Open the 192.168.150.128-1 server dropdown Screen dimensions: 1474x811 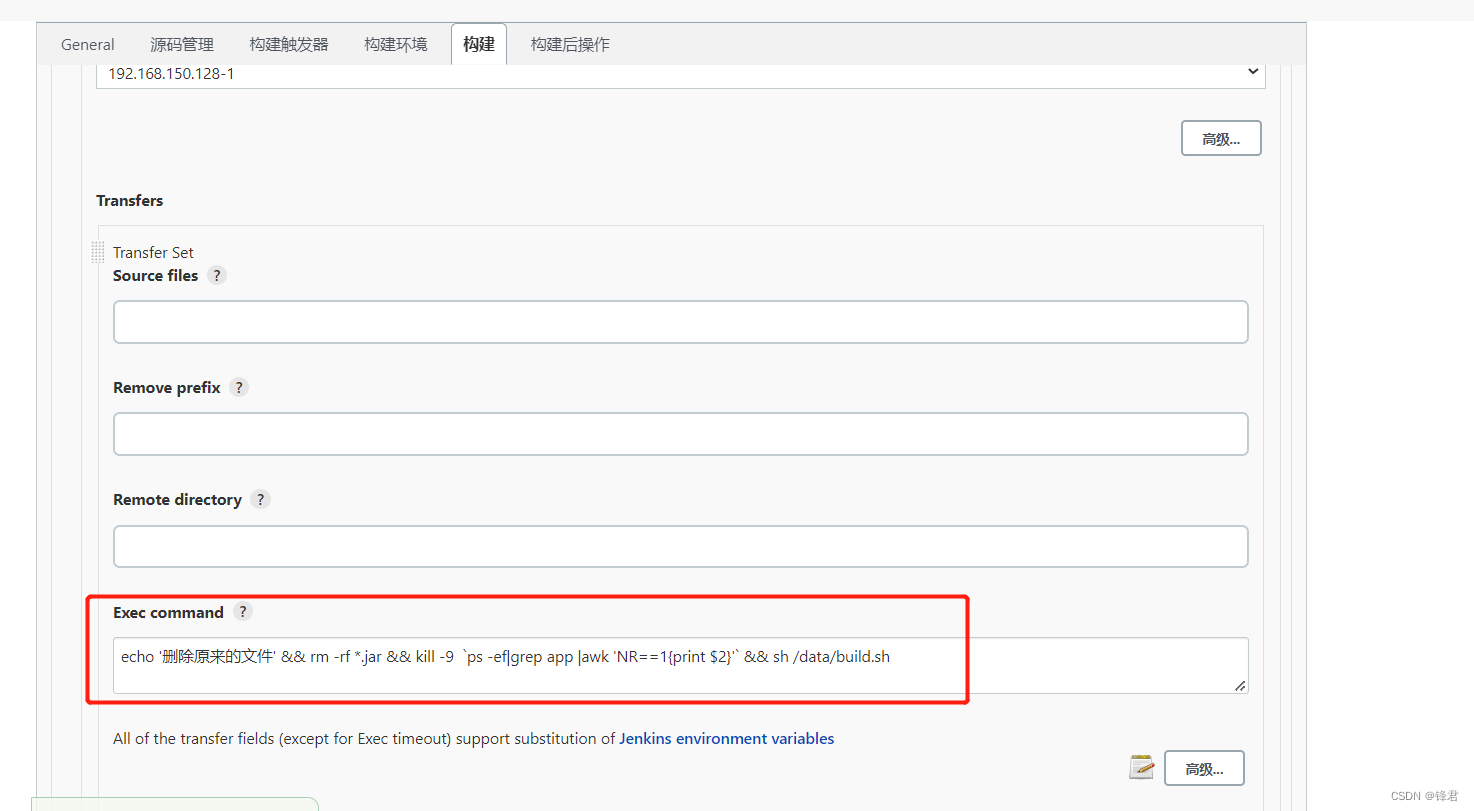pos(681,73)
